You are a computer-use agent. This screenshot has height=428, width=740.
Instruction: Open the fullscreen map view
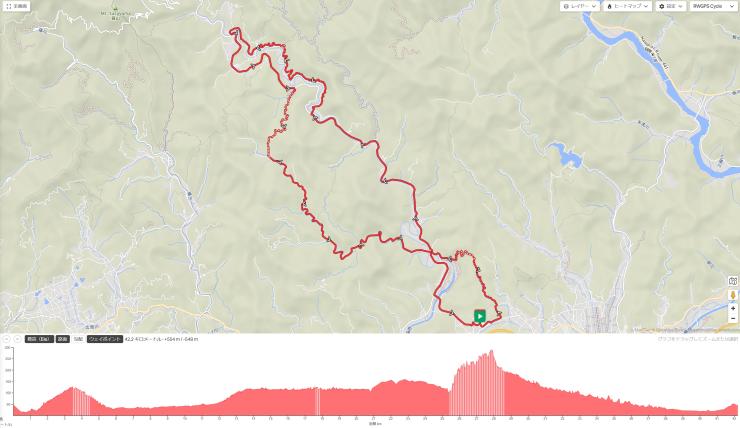tap(16, 6)
